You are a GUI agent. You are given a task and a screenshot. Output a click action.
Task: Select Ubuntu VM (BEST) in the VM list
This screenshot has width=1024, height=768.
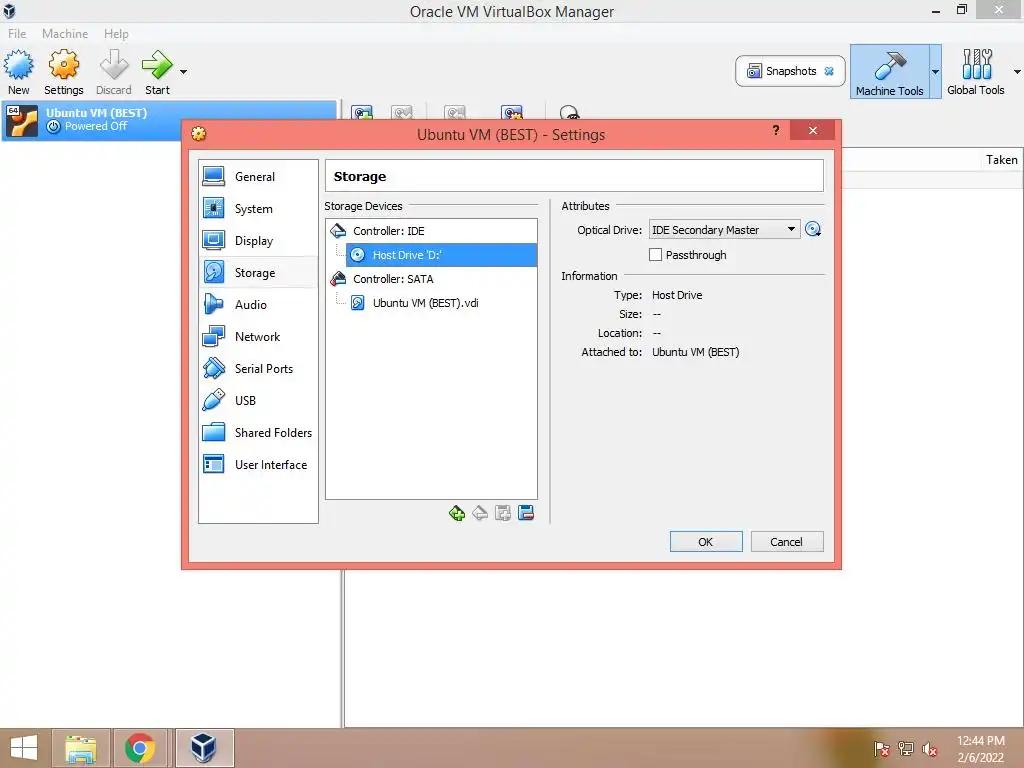click(x=168, y=120)
